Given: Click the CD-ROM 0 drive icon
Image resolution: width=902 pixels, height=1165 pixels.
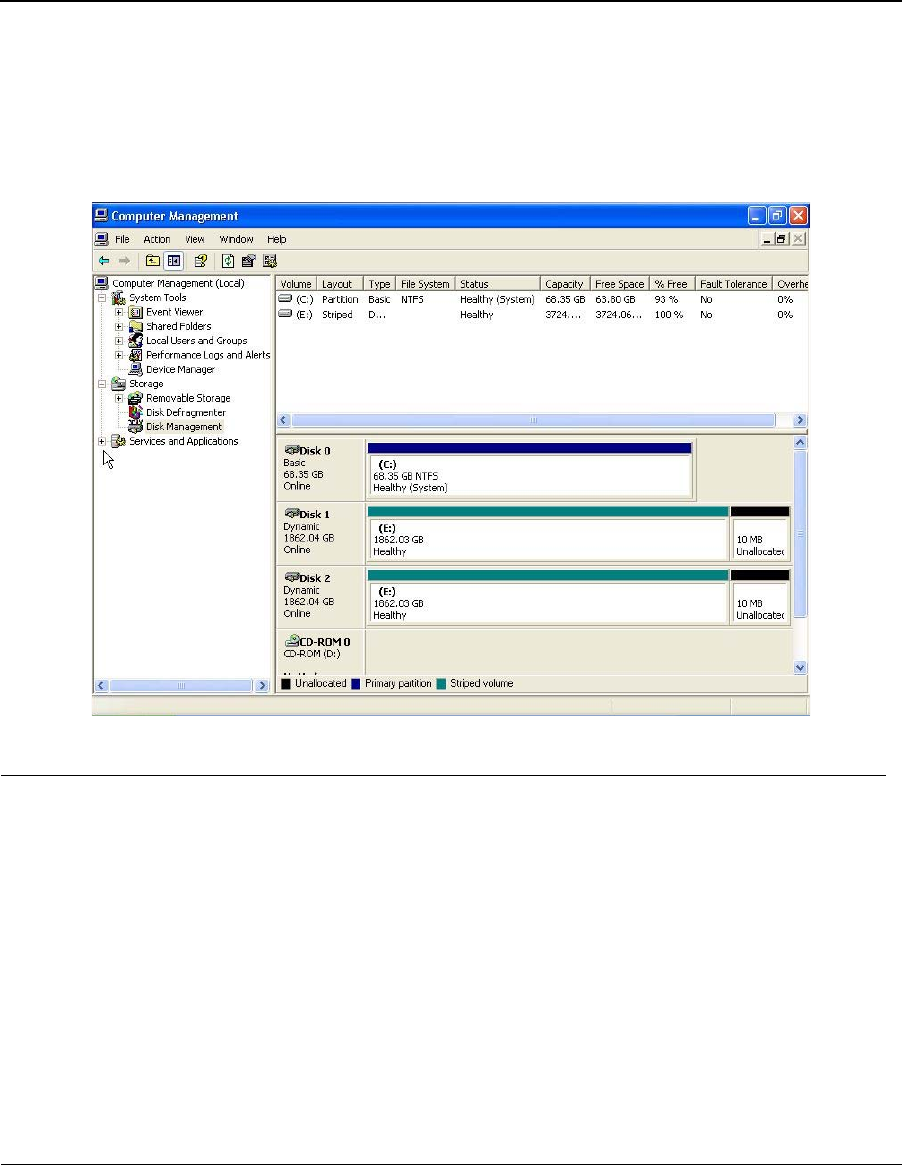Looking at the screenshot, I should [x=291, y=641].
